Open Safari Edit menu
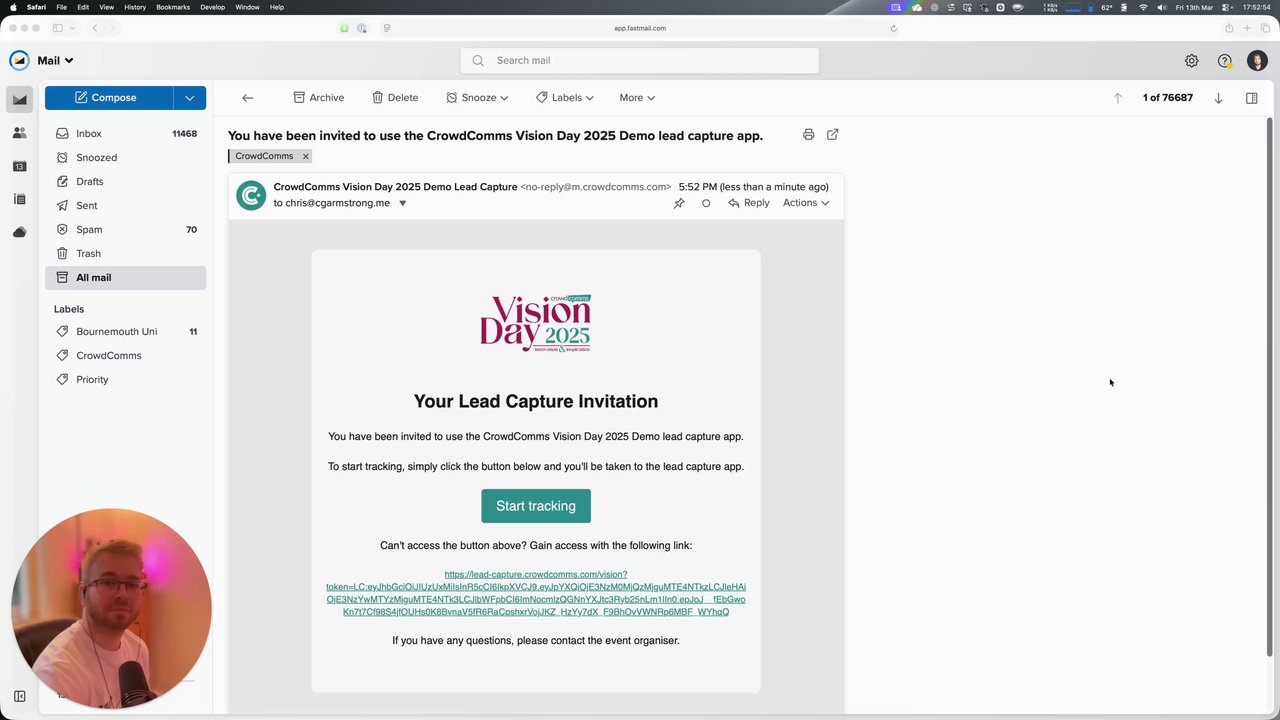The width and height of the screenshot is (1280, 720). tap(83, 7)
